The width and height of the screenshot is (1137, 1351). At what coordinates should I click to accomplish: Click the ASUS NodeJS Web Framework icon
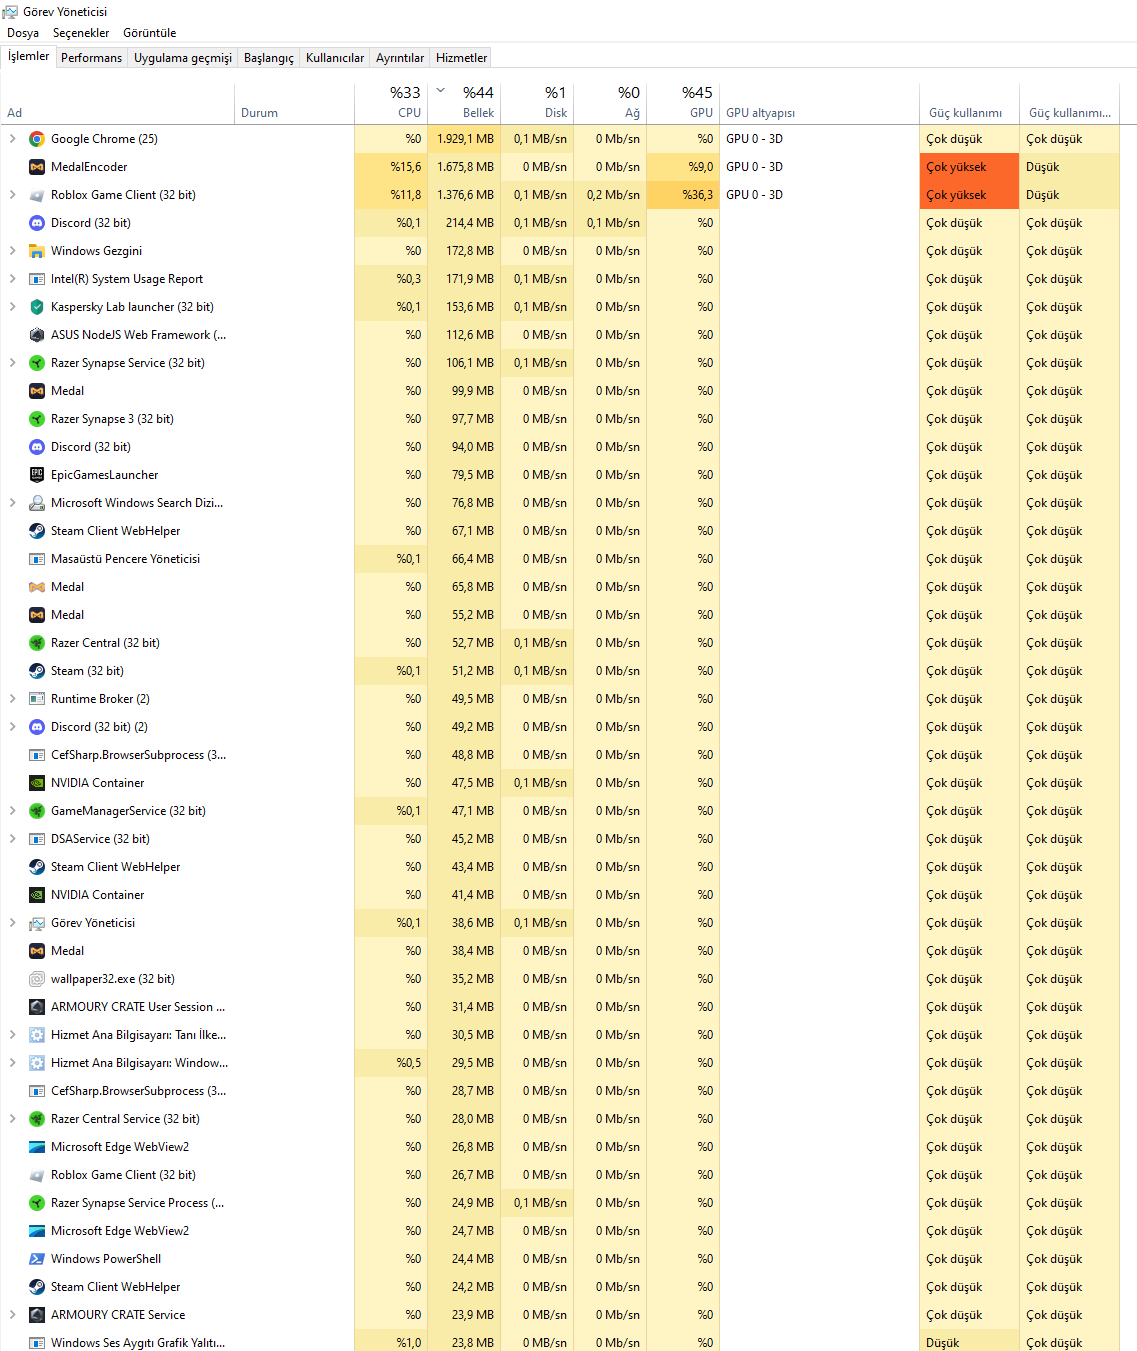coord(37,335)
